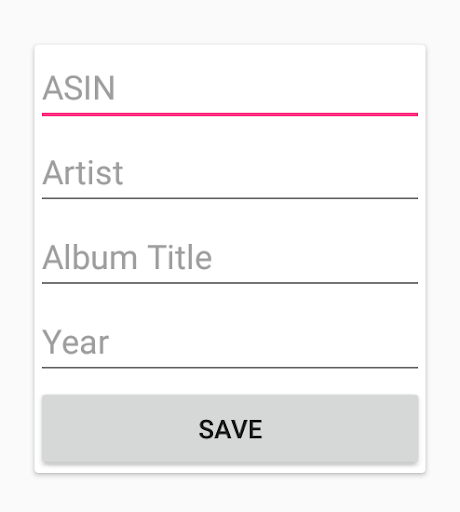460x512 pixels.
Task: Submit the album form with SAVE
Action: point(230,429)
